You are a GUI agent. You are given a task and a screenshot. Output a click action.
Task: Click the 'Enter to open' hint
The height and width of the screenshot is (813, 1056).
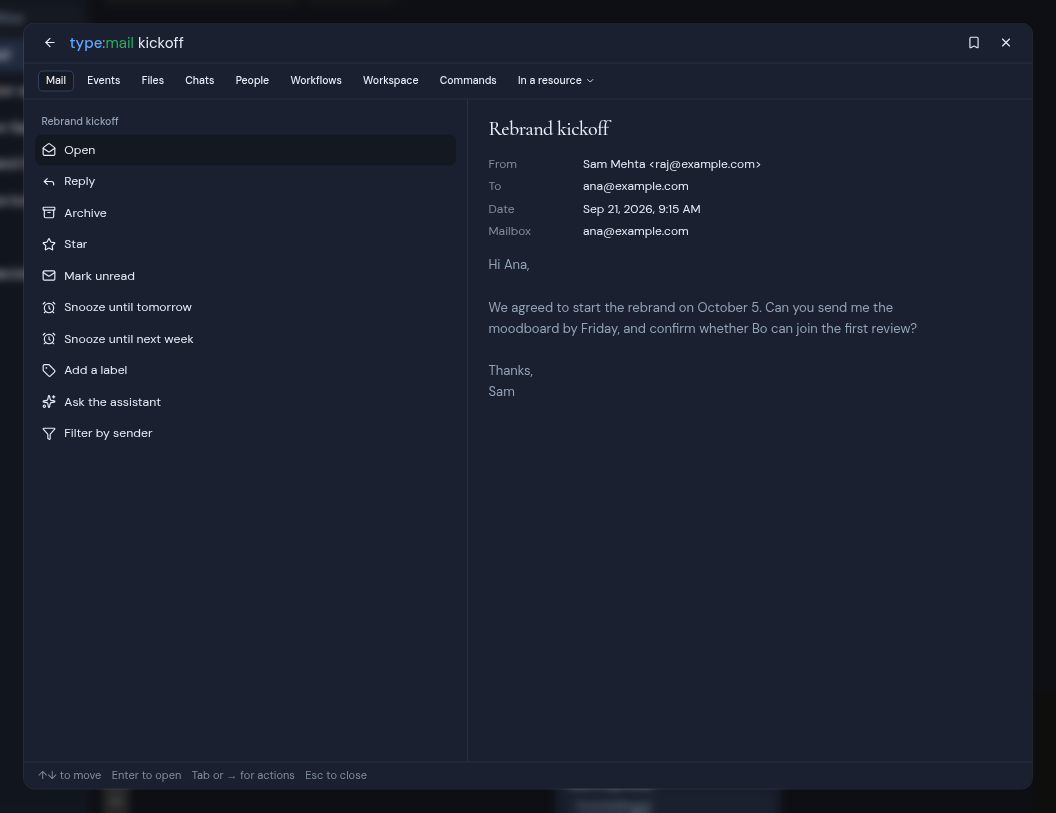coord(146,775)
